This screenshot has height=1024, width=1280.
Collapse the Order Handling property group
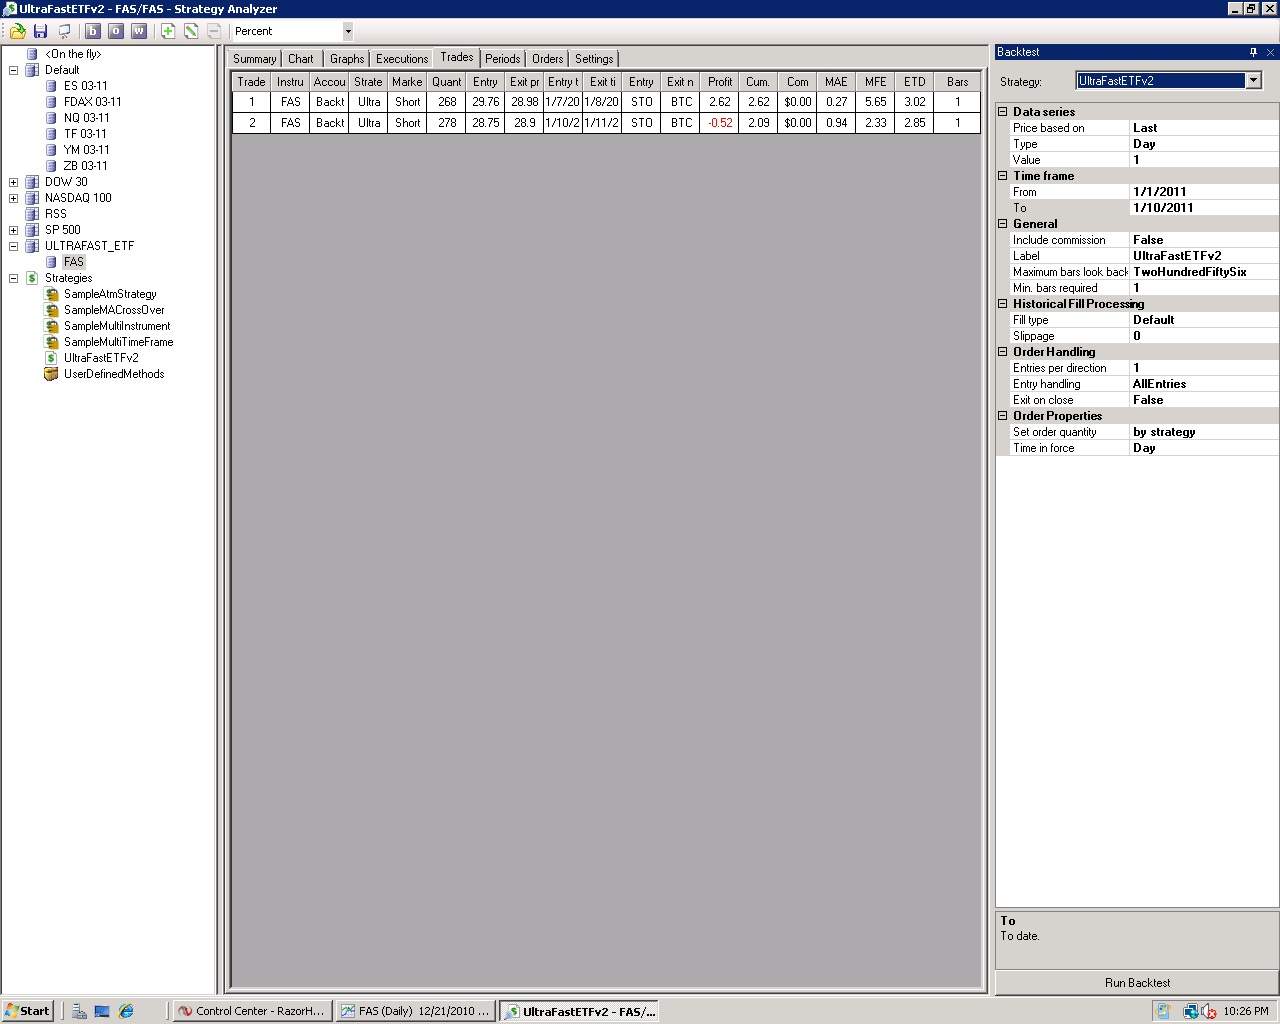point(1003,352)
